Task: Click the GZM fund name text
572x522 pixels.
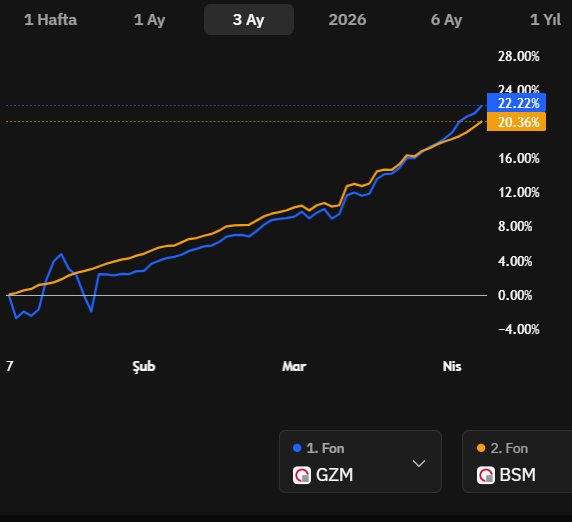Action: [x=335, y=475]
